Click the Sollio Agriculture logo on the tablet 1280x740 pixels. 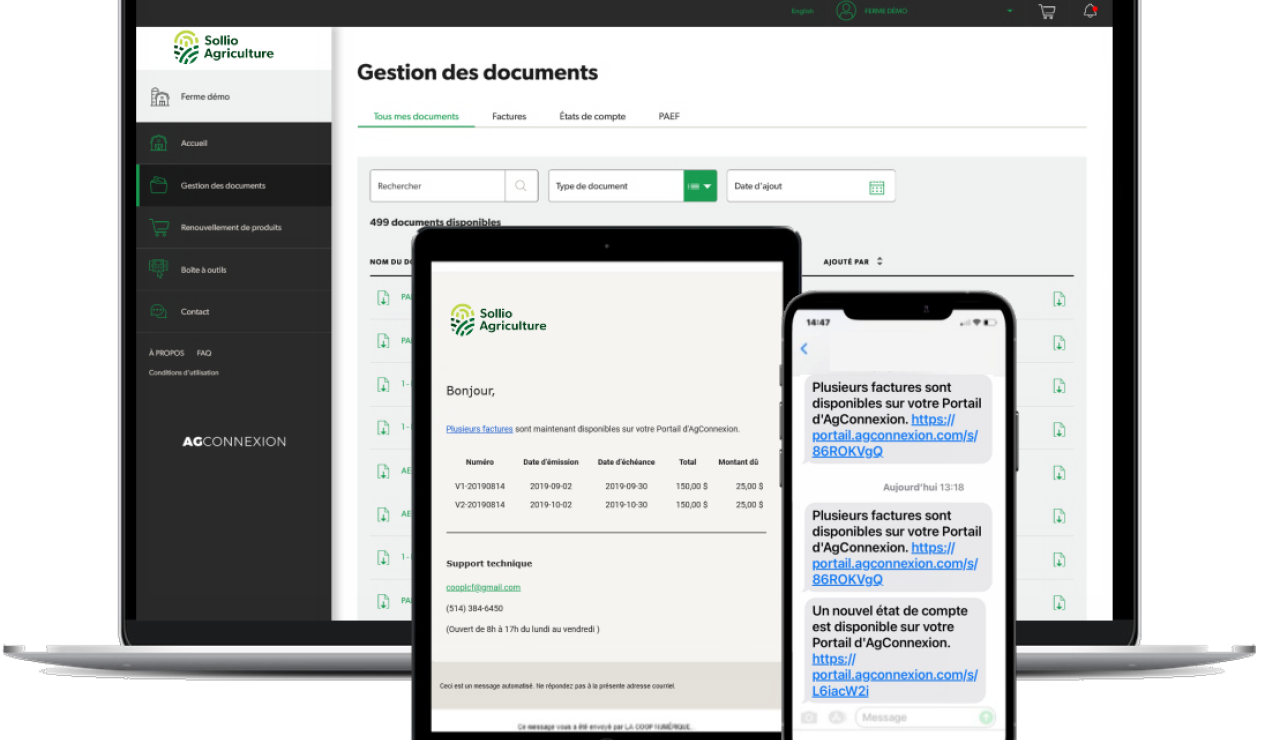[498, 319]
